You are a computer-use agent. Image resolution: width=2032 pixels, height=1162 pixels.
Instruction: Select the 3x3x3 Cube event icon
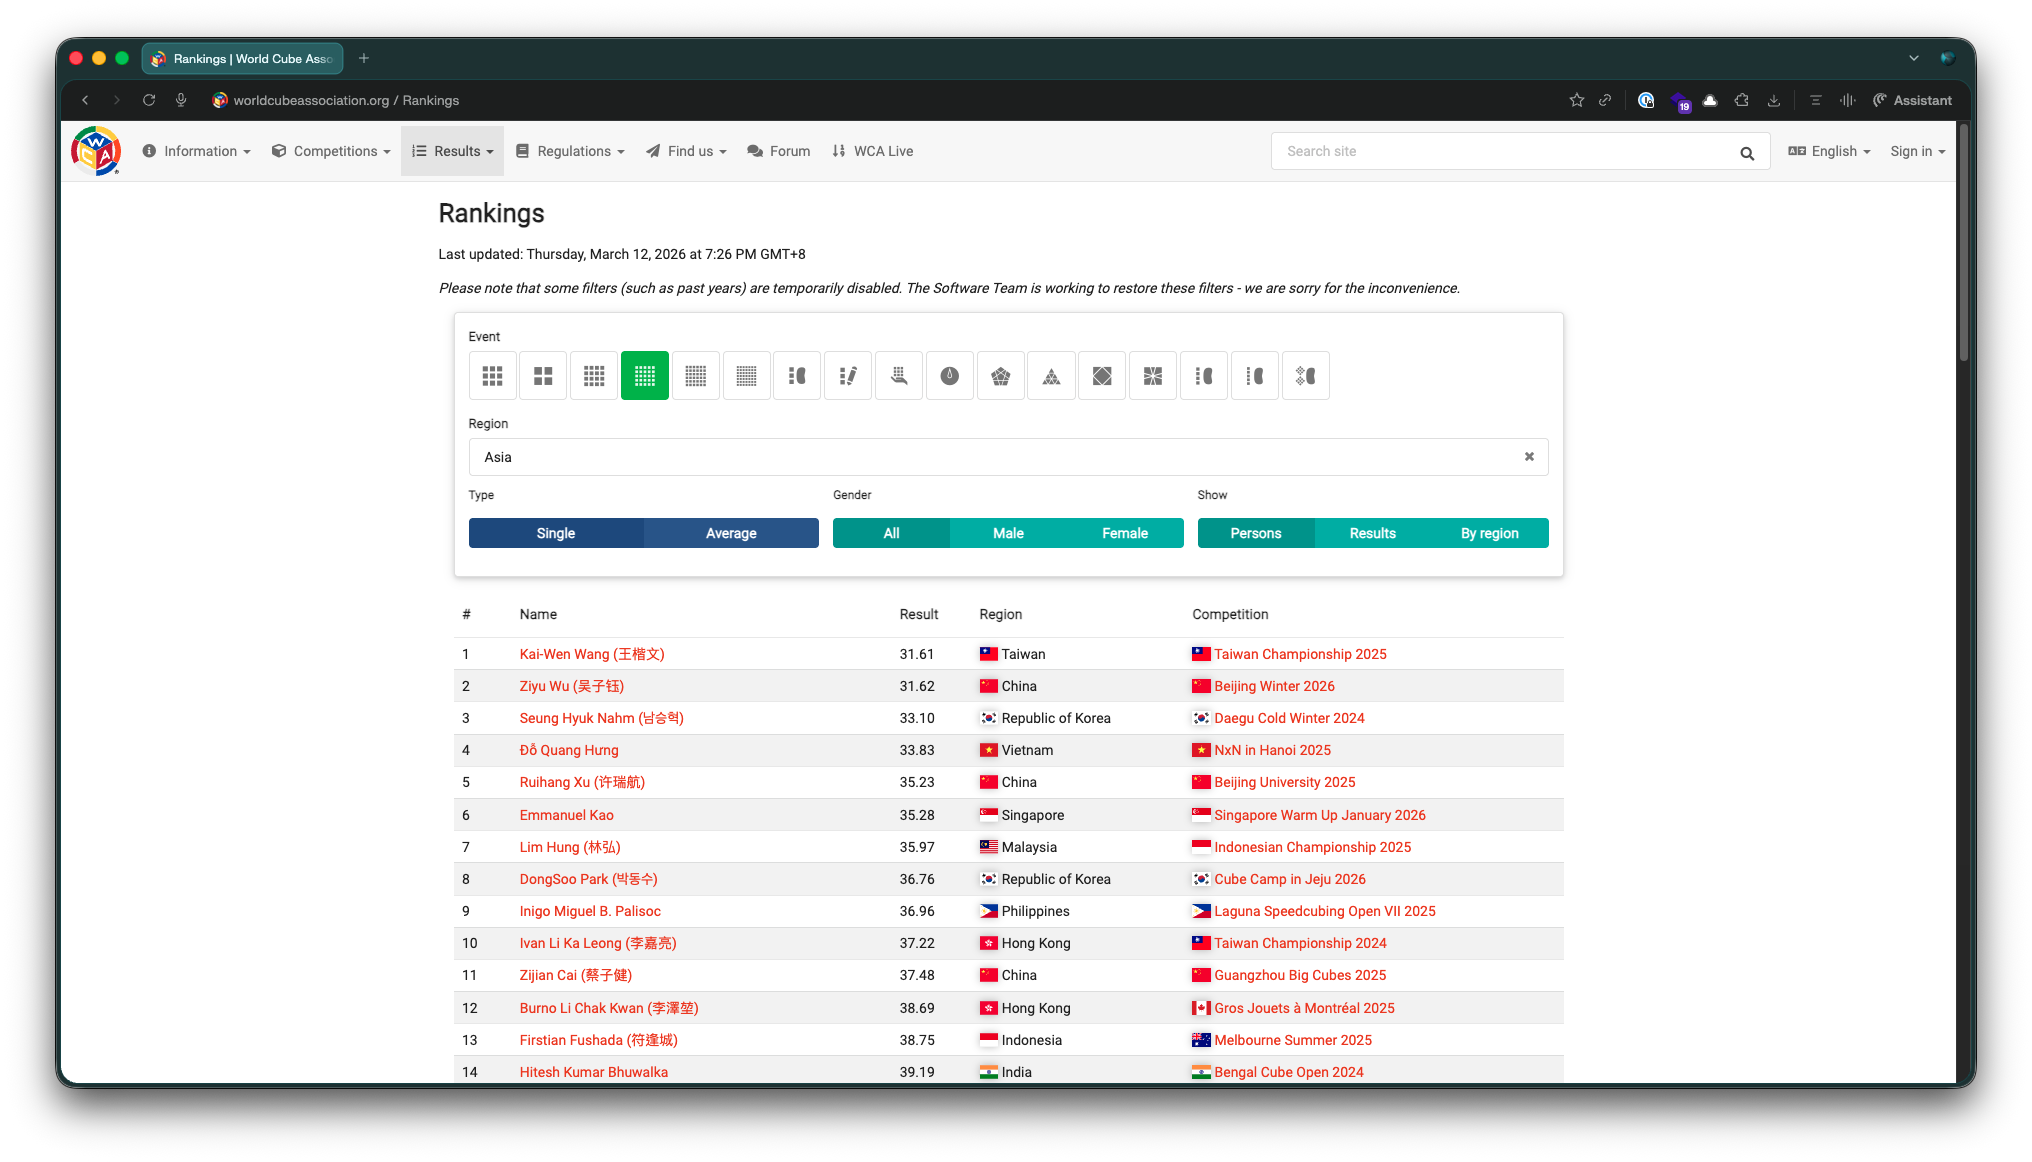click(492, 376)
